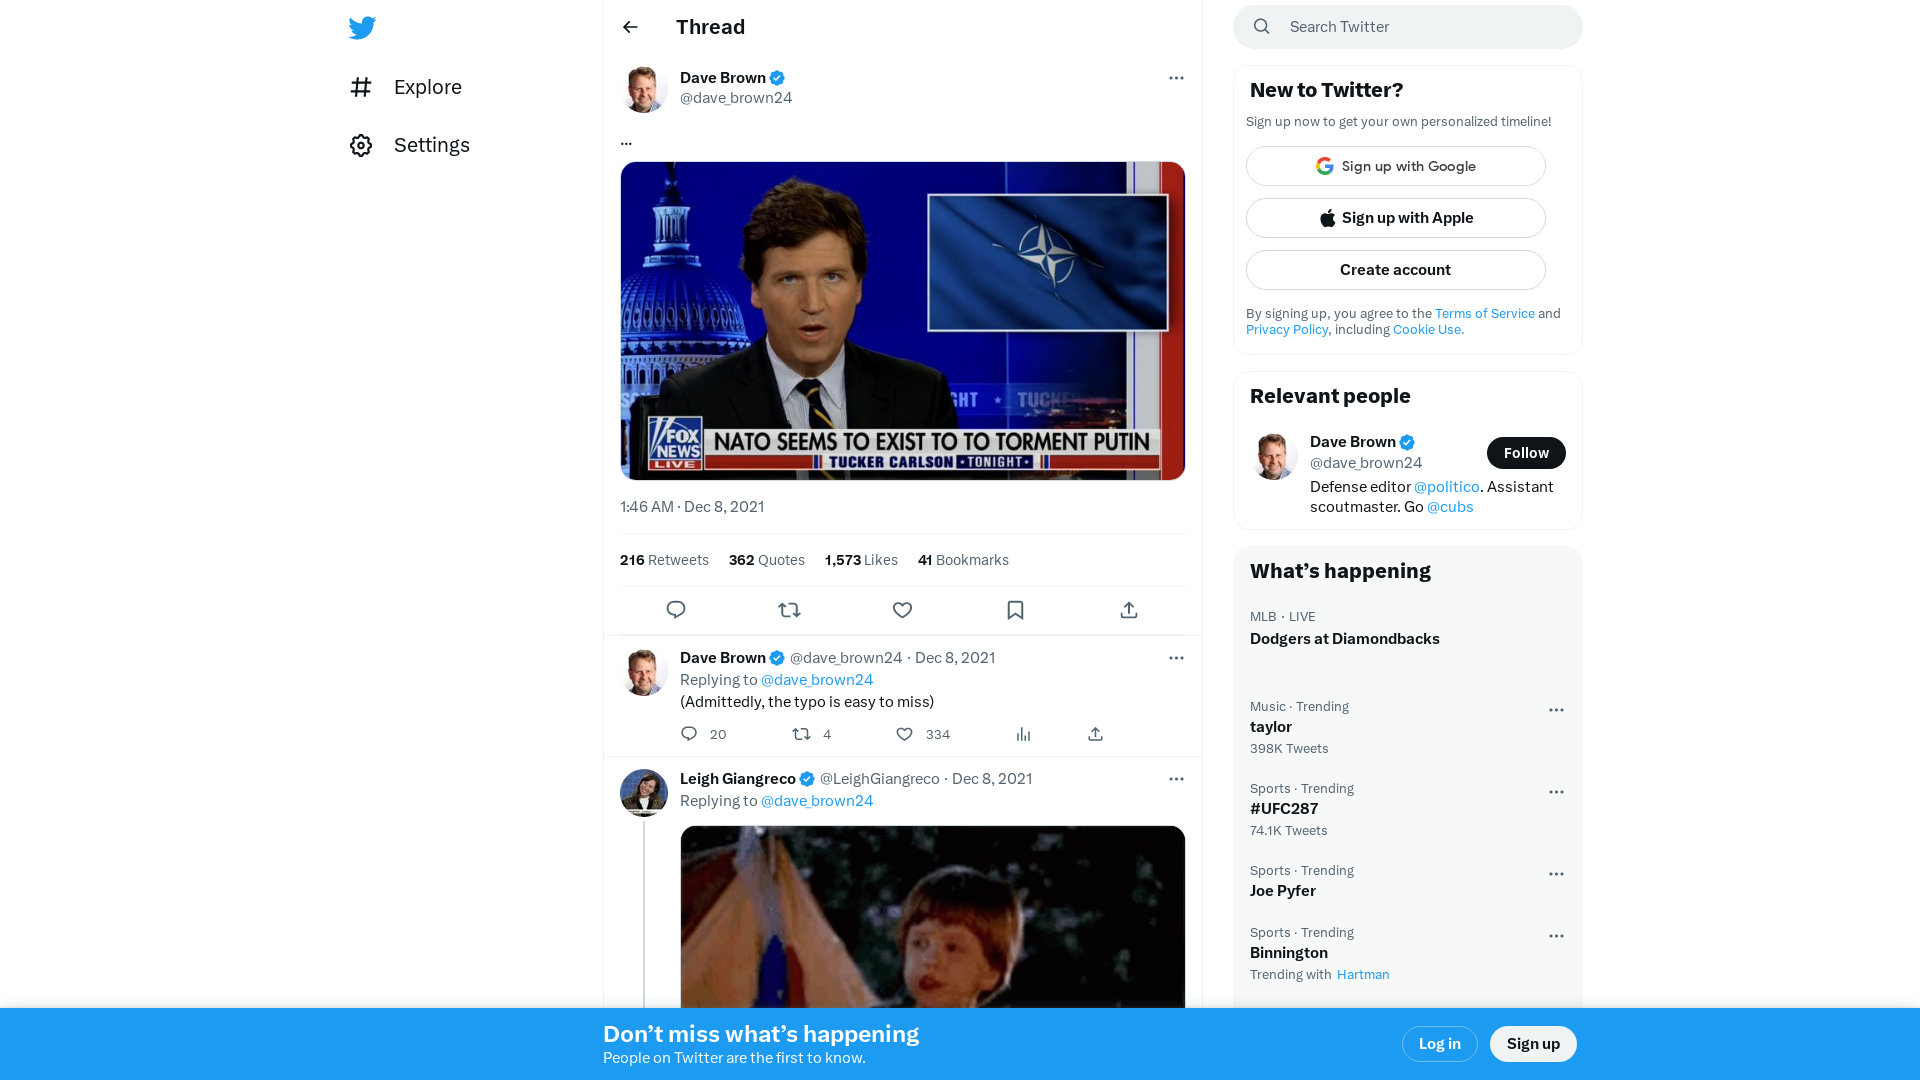Reply to the main tweet

(x=676, y=610)
